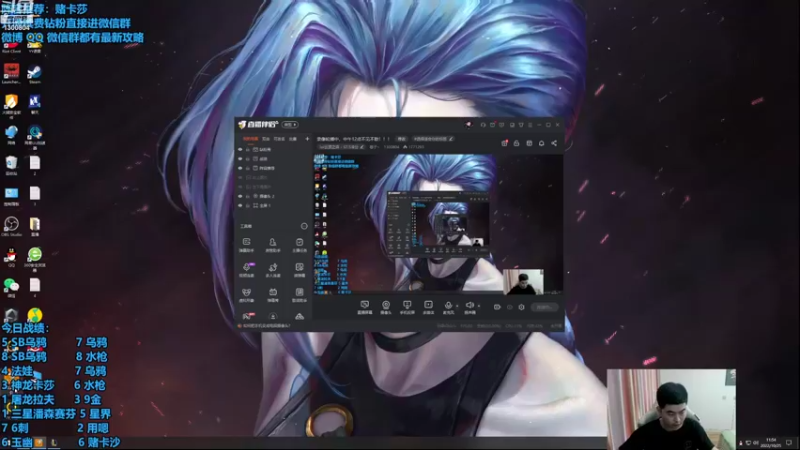The height and width of the screenshot is (450, 800).
Task: Toggle lock on 摄像头 2 source
Action: (x=248, y=196)
